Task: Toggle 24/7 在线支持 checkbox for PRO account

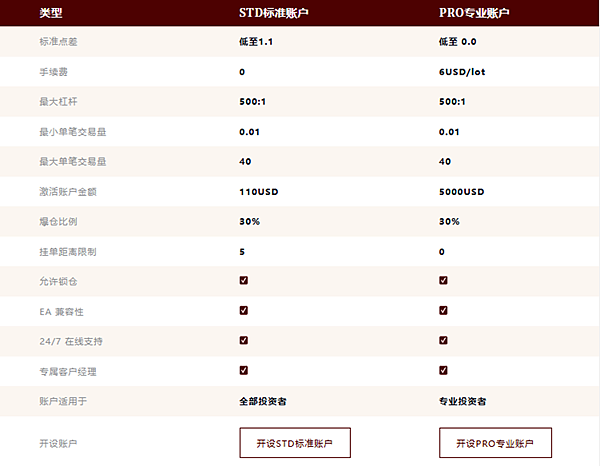Action: [443, 340]
